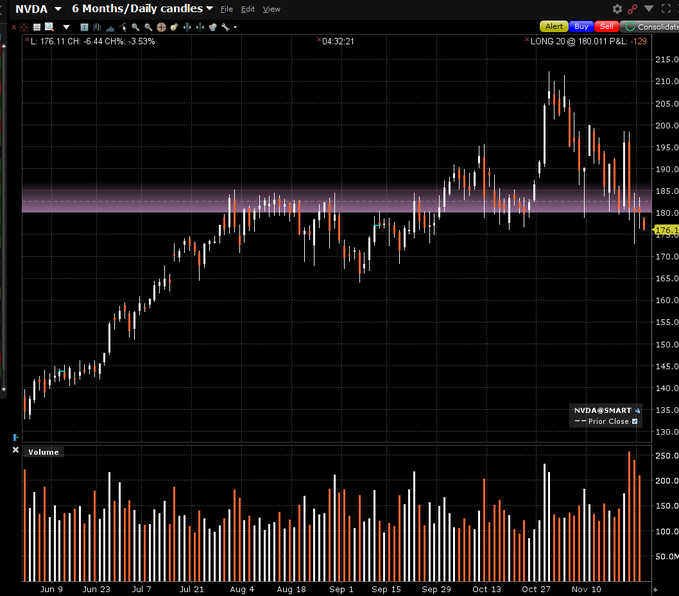The image size is (679, 596).
Task: Click the 176.11 current price marker on axis
Action: (x=664, y=231)
